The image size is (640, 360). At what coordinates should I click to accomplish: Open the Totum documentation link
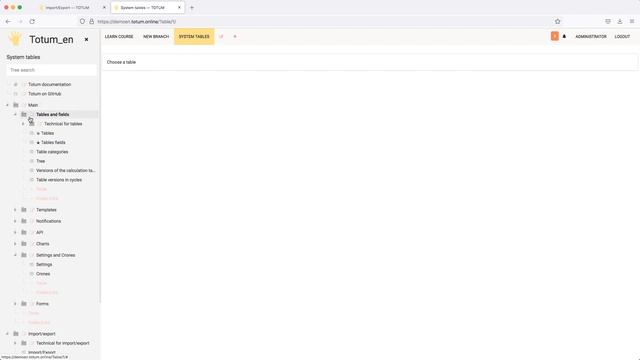(49, 84)
